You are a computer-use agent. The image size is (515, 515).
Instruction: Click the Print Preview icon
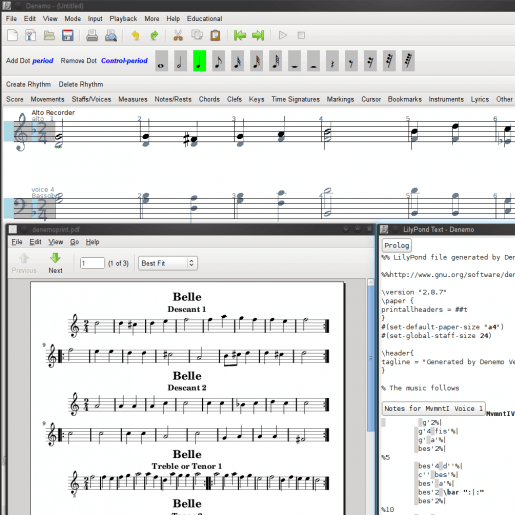point(111,35)
